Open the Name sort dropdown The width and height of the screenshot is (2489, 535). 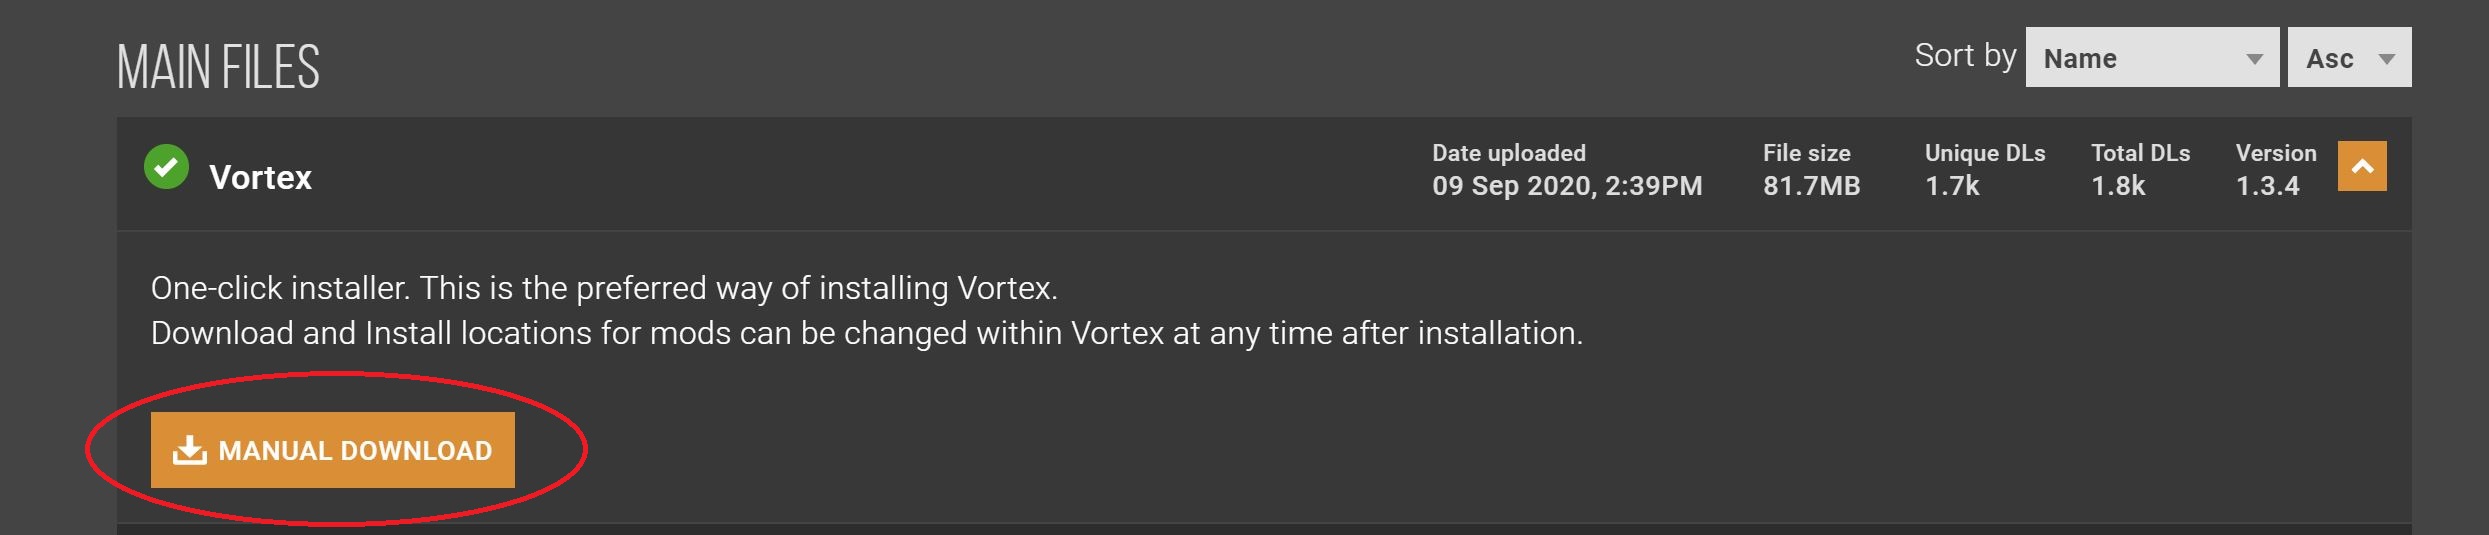pos(2151,58)
